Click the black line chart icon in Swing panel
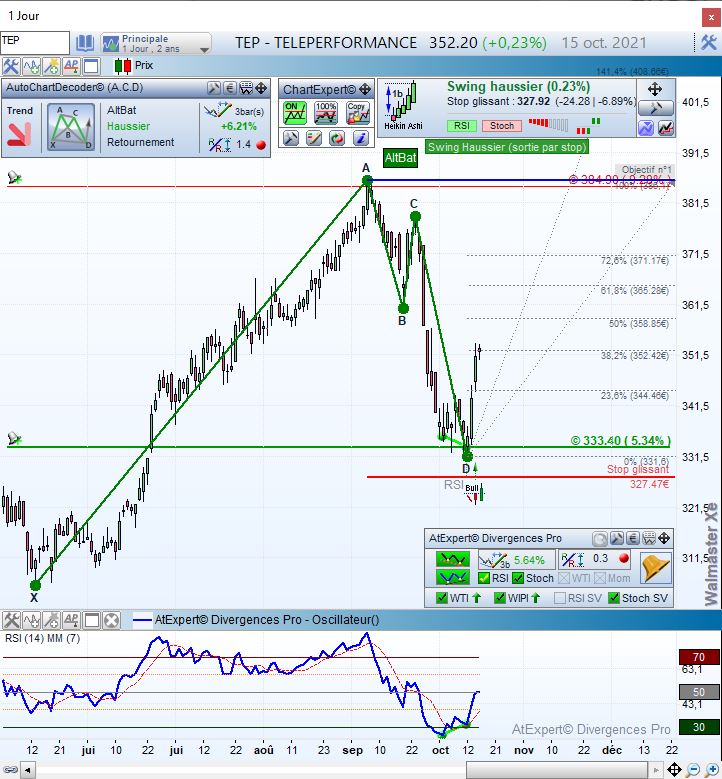722x779 pixels. pyautogui.click(x=666, y=128)
